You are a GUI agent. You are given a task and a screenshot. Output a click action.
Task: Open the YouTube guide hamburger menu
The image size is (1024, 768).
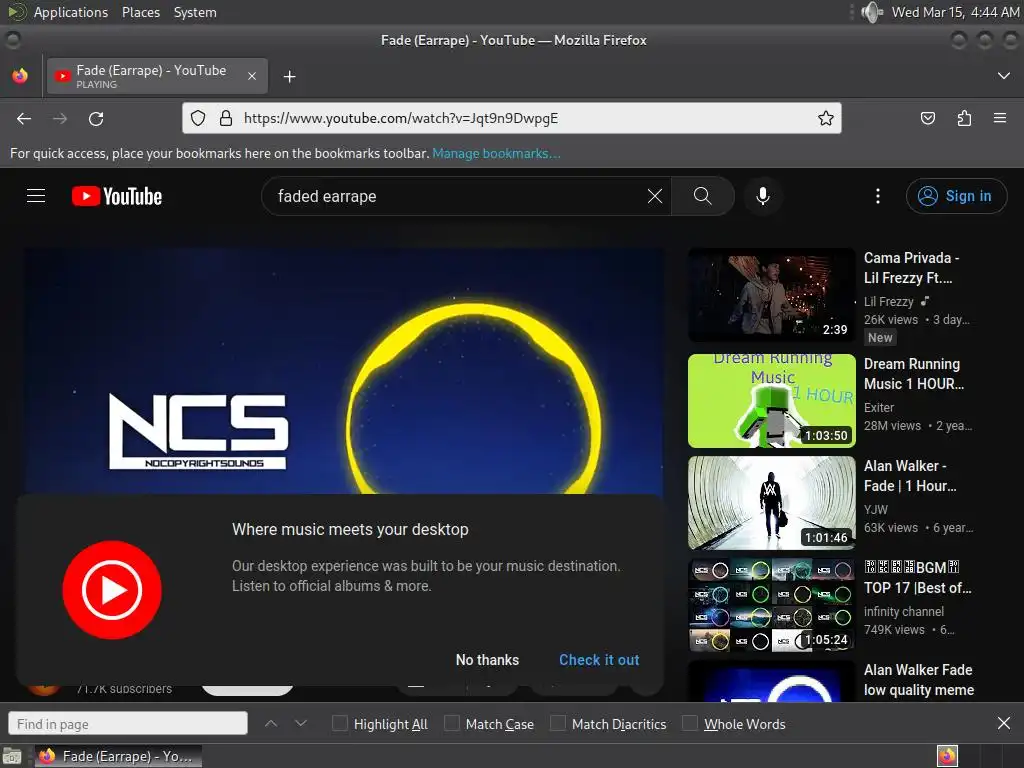(x=36, y=196)
